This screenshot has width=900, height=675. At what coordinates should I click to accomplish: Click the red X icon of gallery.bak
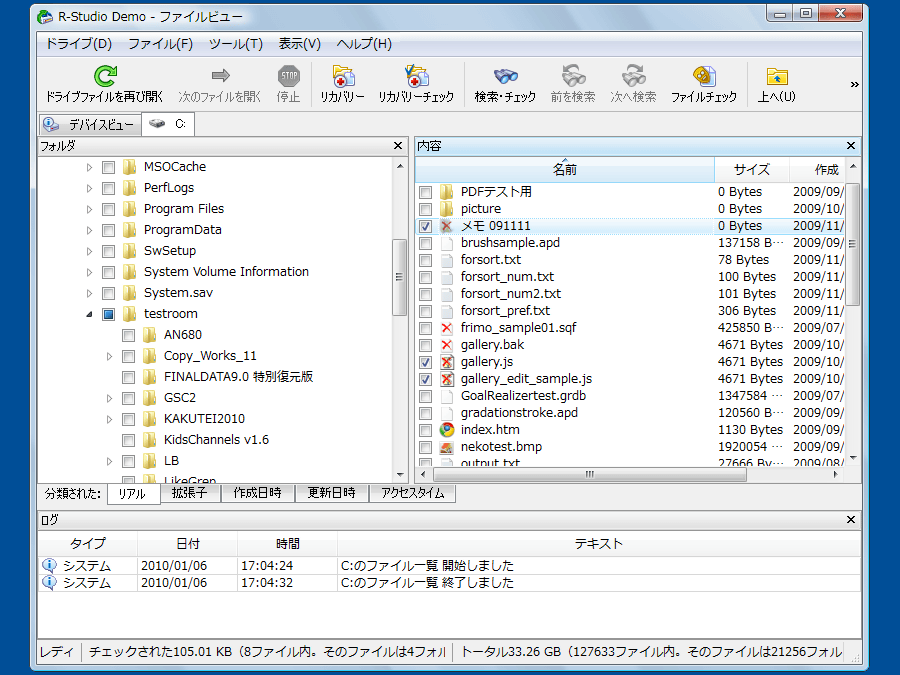pos(447,345)
